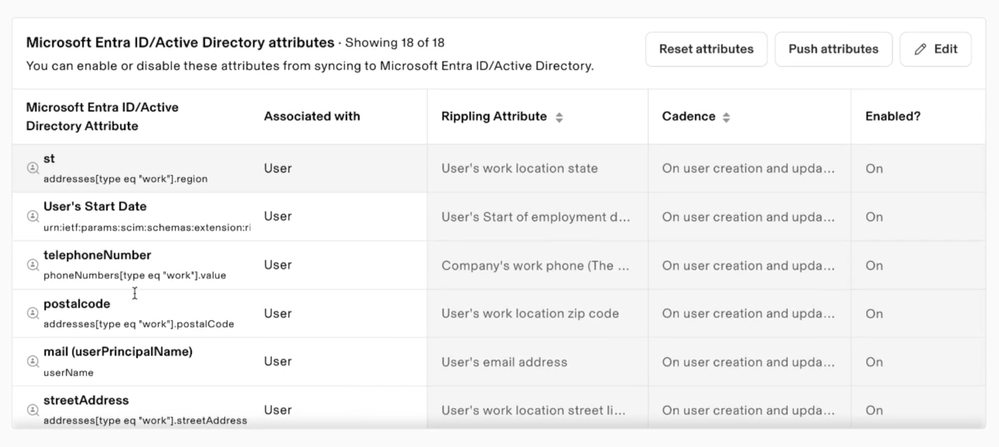999x447 pixels.
Task: Select the User's Start Date attribute name
Action: point(95,206)
